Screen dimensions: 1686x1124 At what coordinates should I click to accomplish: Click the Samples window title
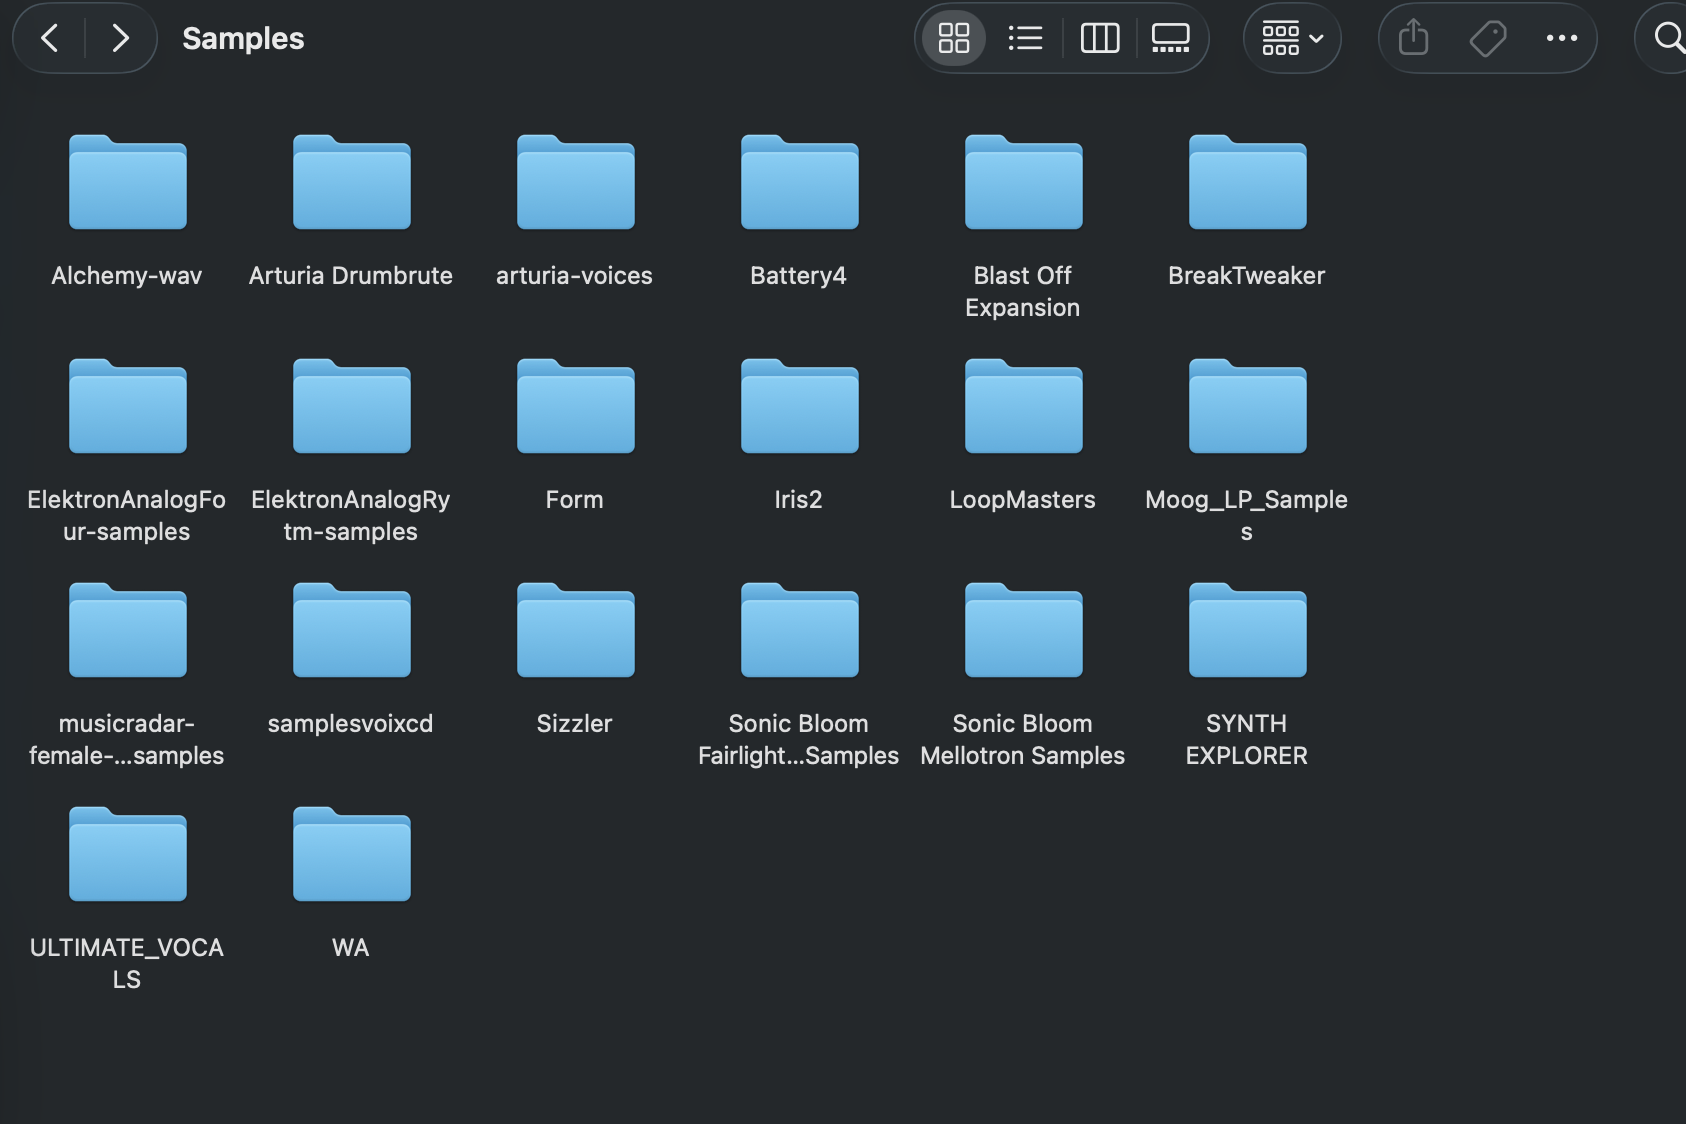[243, 39]
